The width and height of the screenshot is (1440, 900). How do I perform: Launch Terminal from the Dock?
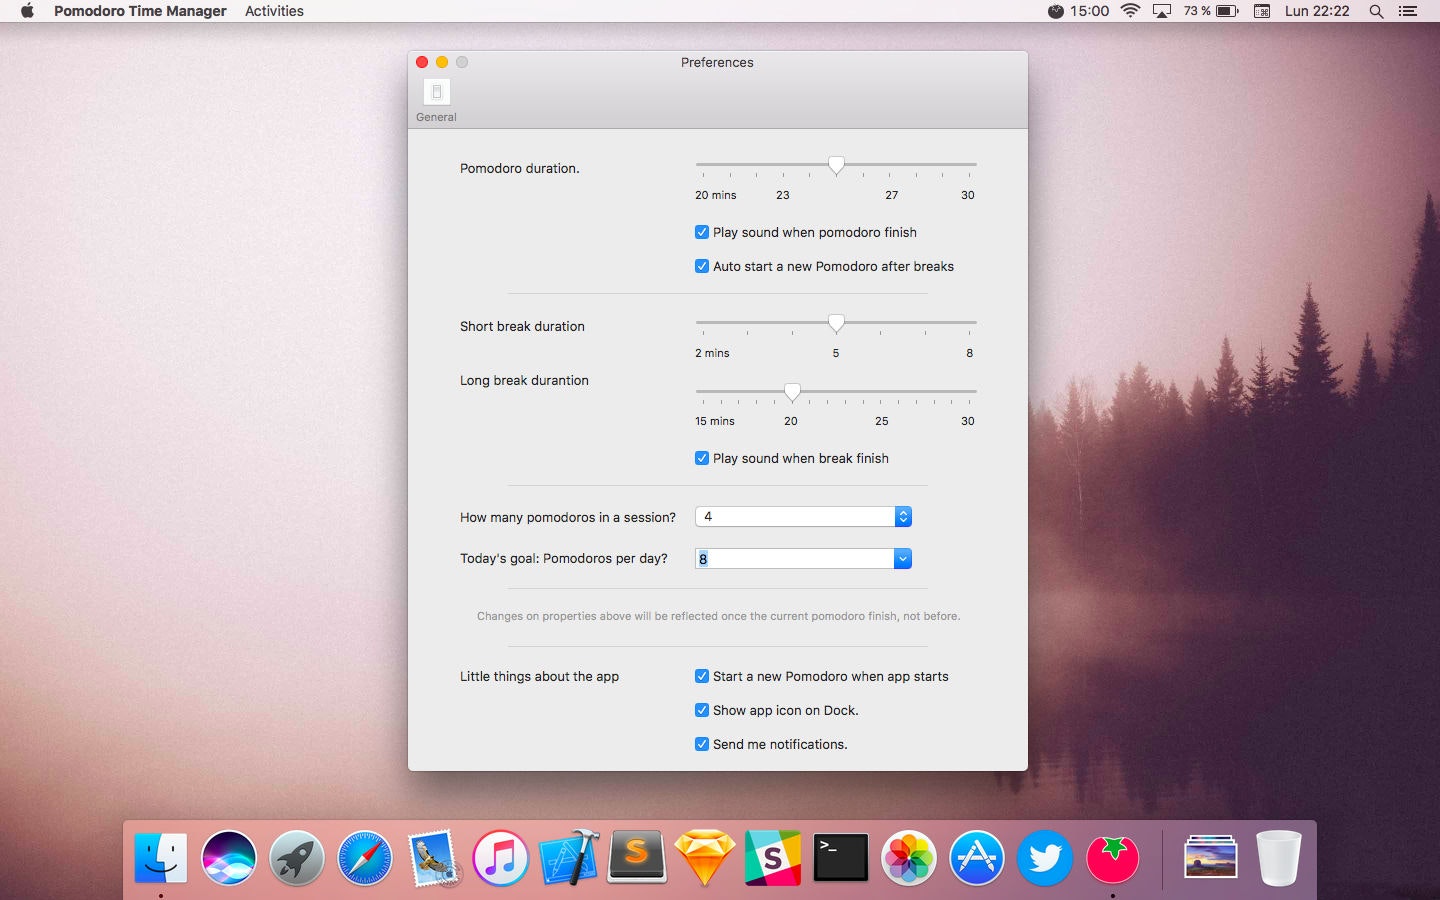tap(841, 858)
